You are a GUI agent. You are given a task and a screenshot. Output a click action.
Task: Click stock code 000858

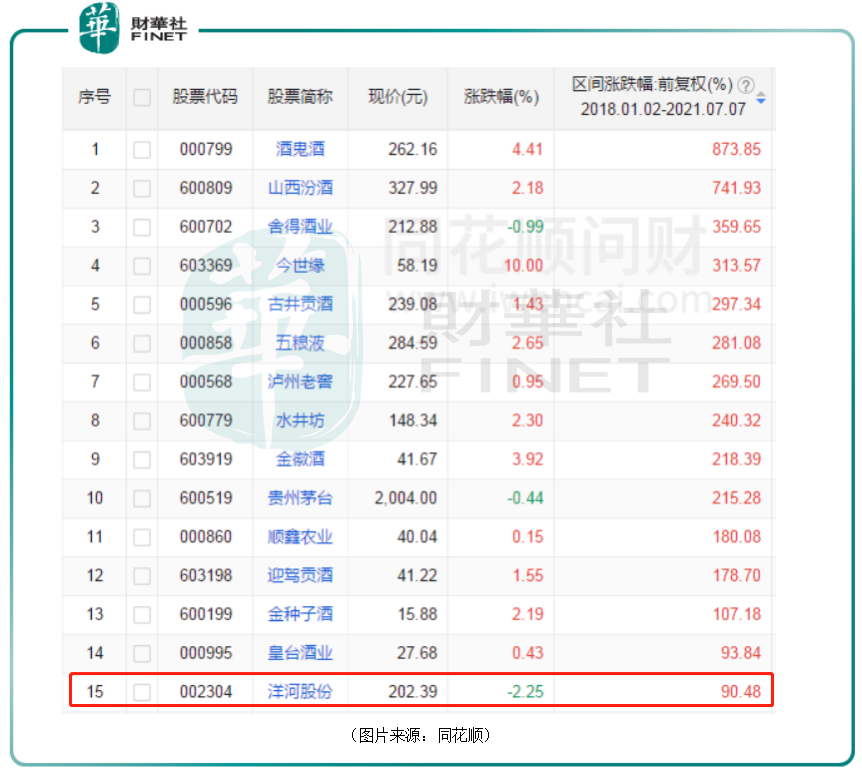pyautogui.click(x=206, y=343)
